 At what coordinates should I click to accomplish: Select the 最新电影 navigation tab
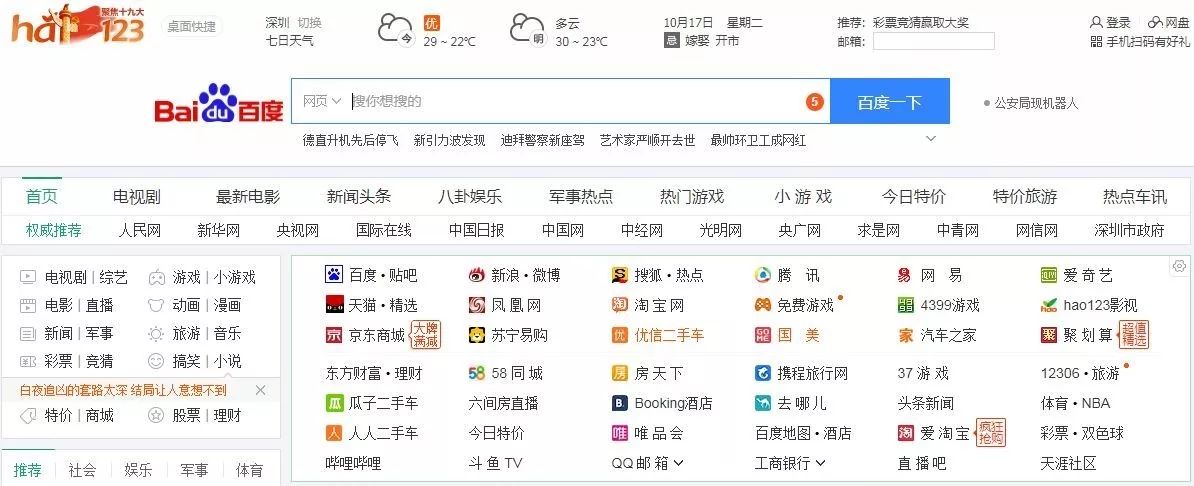247,197
